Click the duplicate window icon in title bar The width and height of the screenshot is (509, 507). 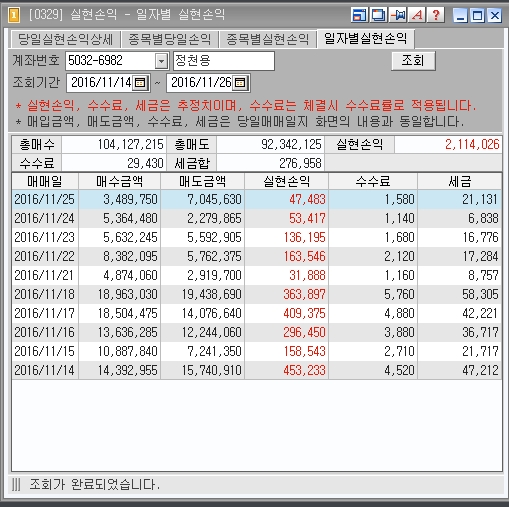(x=378, y=15)
